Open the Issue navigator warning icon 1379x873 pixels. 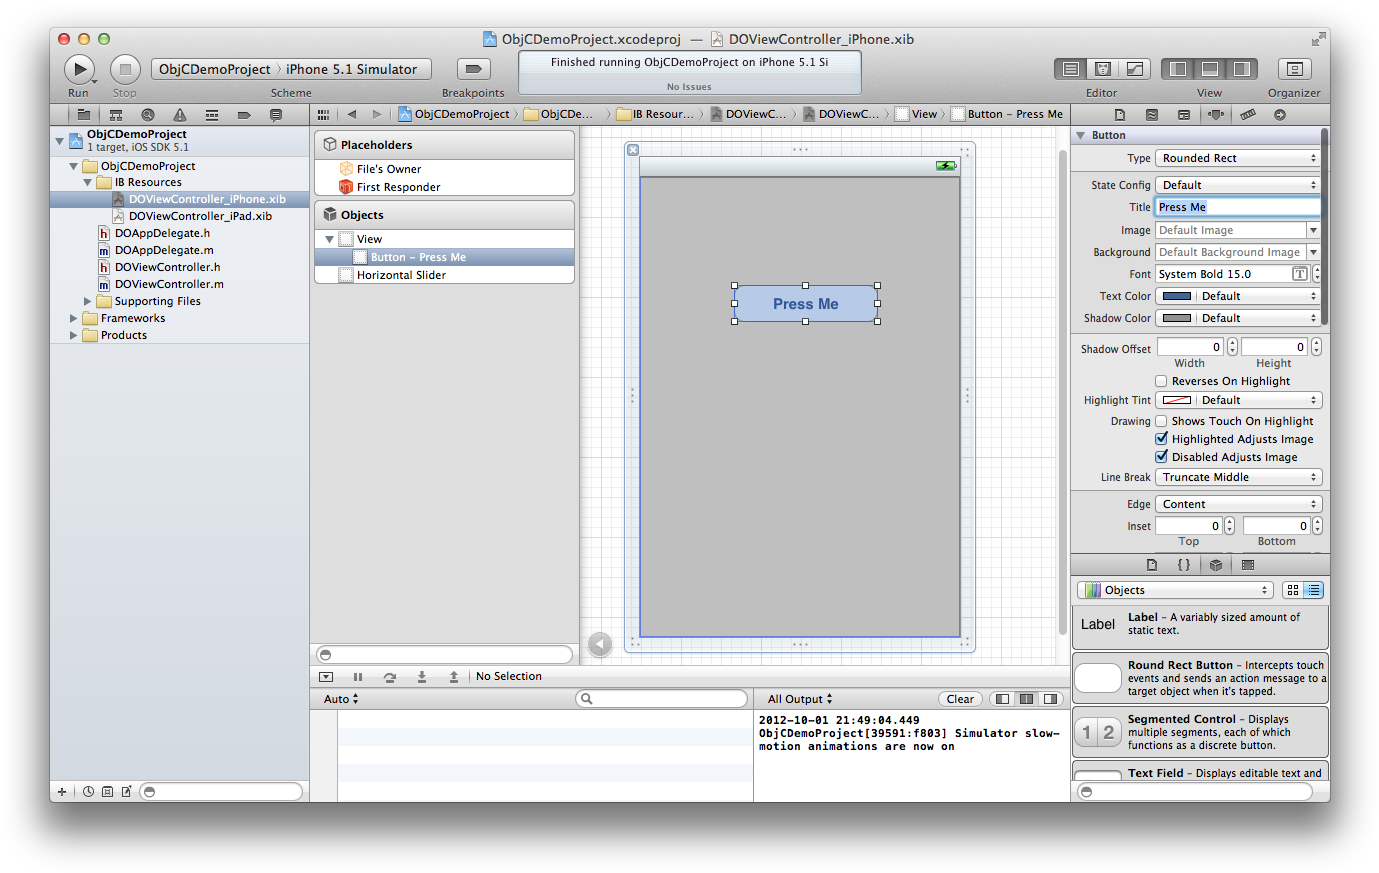(x=178, y=114)
